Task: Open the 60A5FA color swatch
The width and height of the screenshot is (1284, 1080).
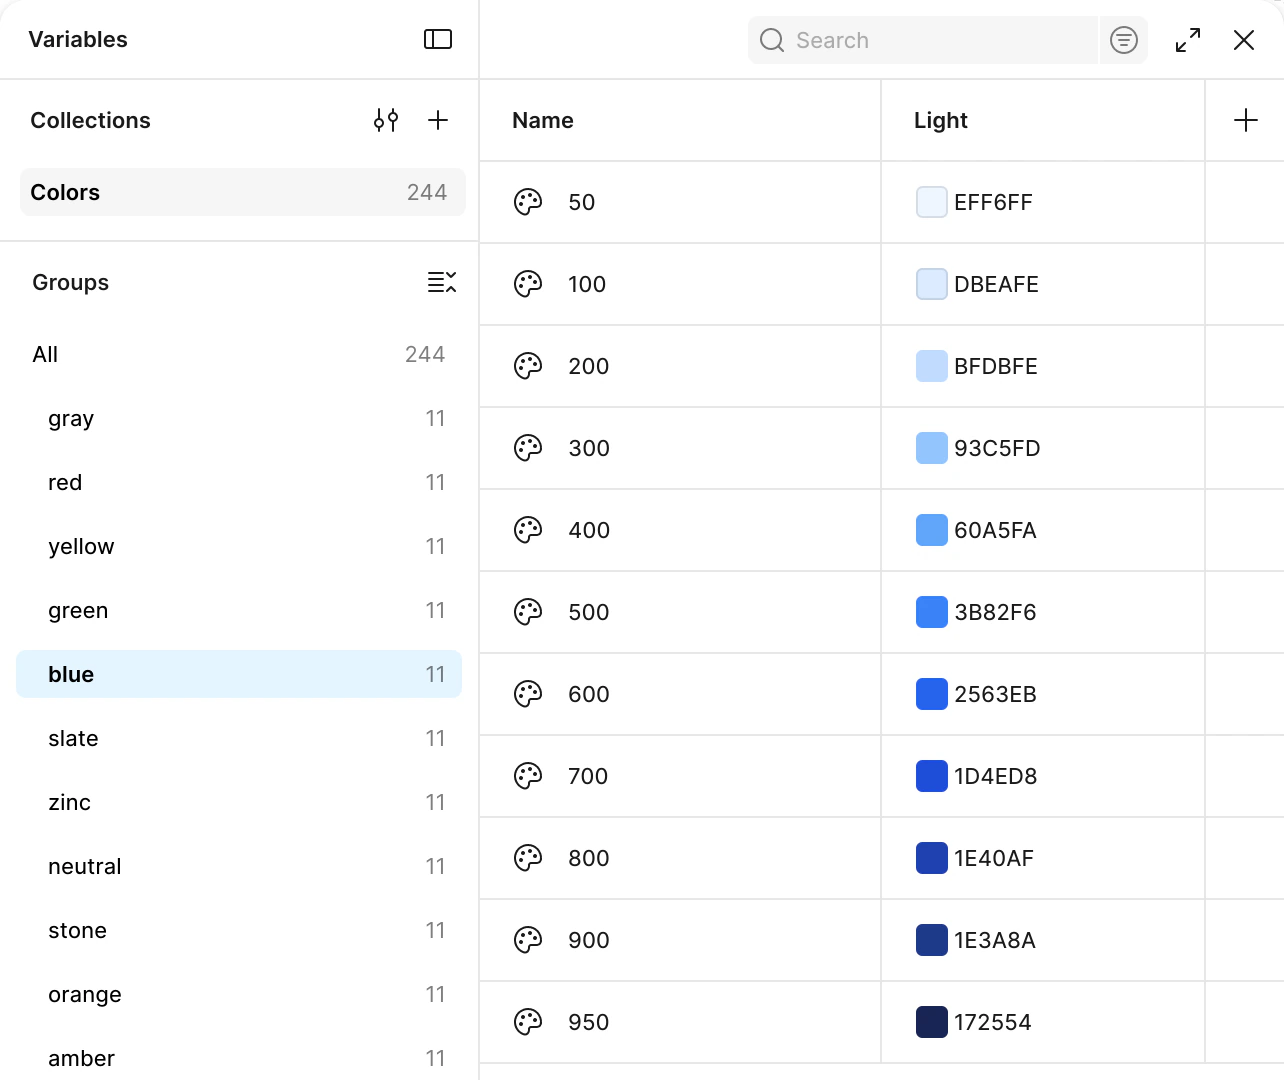Action: [x=932, y=530]
